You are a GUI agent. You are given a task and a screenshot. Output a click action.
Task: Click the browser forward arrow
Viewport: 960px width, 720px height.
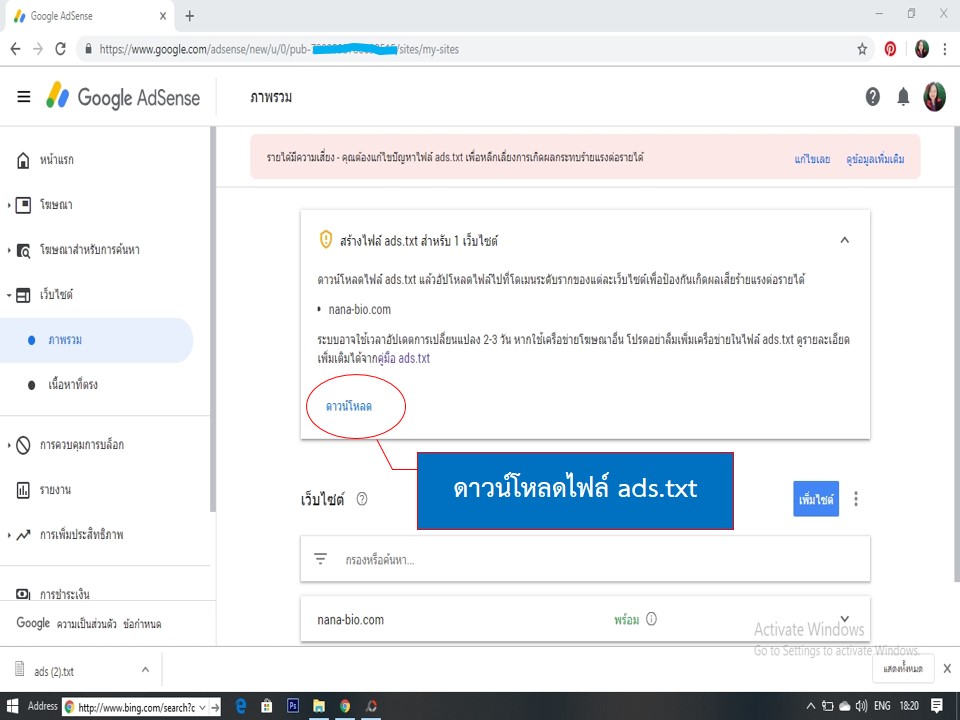coord(38,49)
